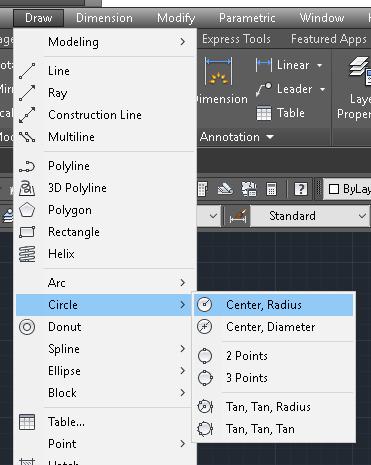Click the Table icon in Annotation panel
371x465 pixels.
[264, 113]
